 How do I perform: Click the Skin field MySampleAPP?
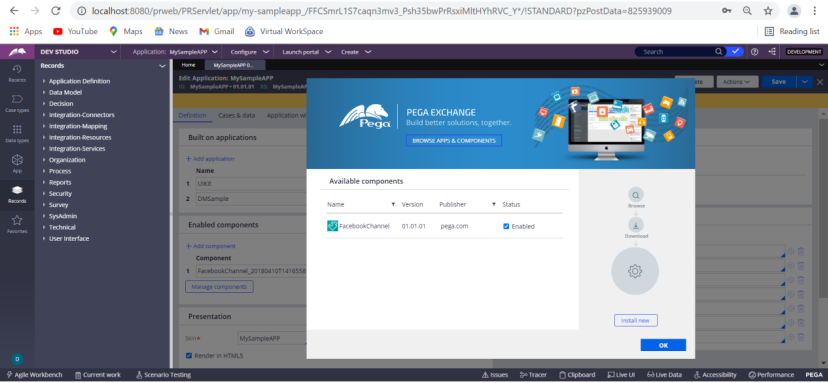click(x=272, y=338)
